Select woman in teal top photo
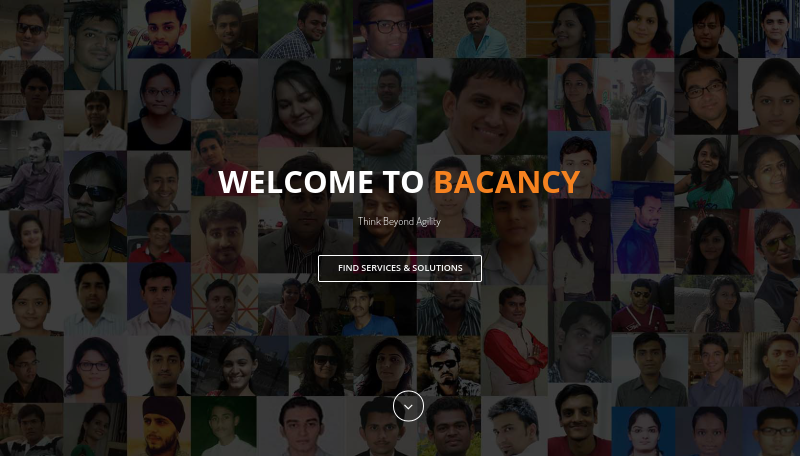800x456 pixels. [x=706, y=172]
